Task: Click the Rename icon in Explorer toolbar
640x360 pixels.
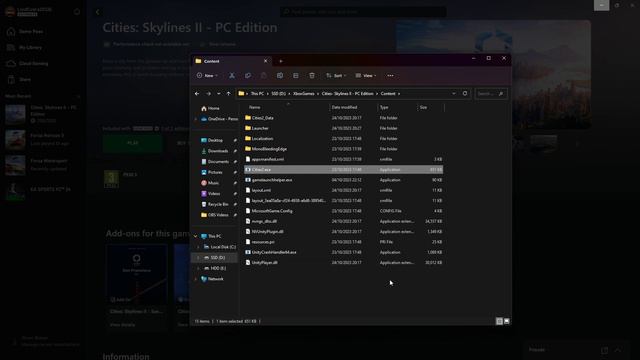Action: pyautogui.click(x=280, y=76)
